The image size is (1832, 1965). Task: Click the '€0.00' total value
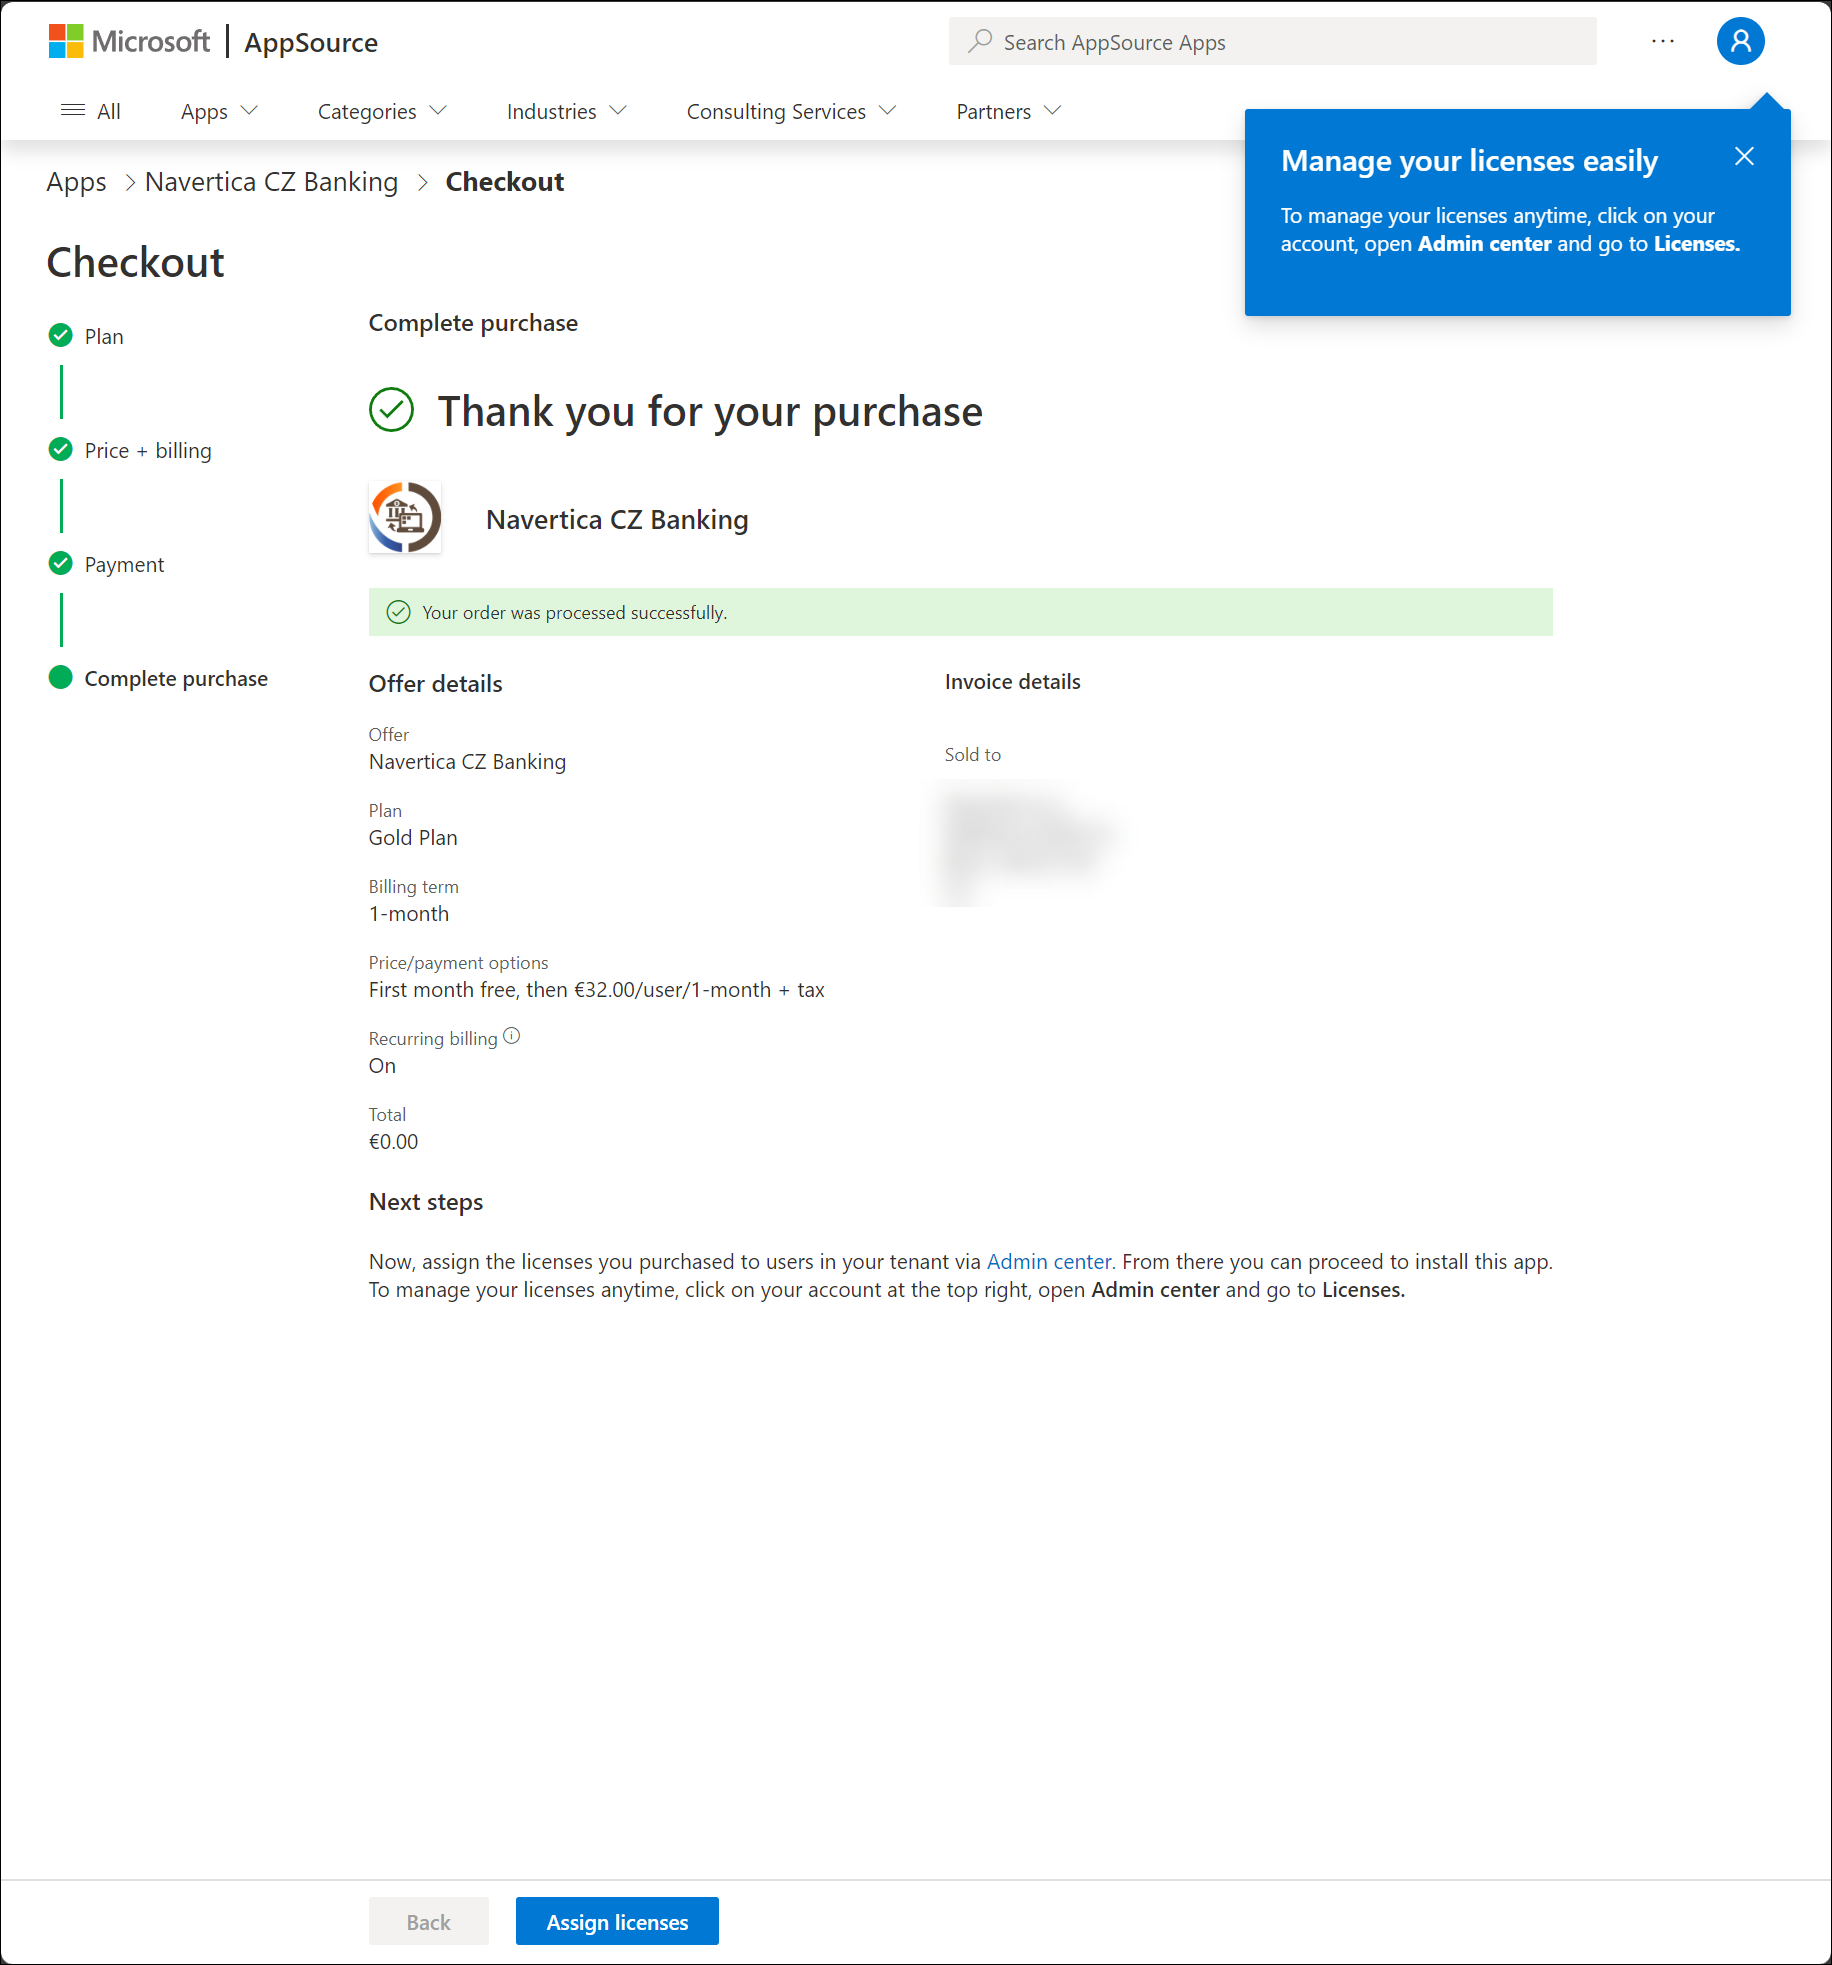click(394, 1142)
